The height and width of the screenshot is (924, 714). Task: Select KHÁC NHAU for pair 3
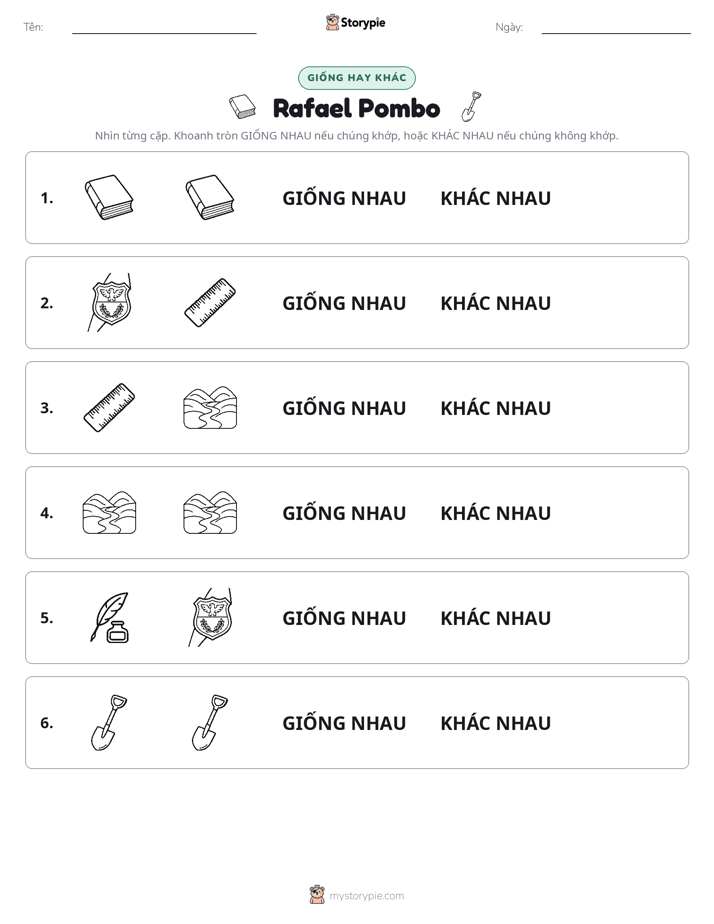(495, 408)
